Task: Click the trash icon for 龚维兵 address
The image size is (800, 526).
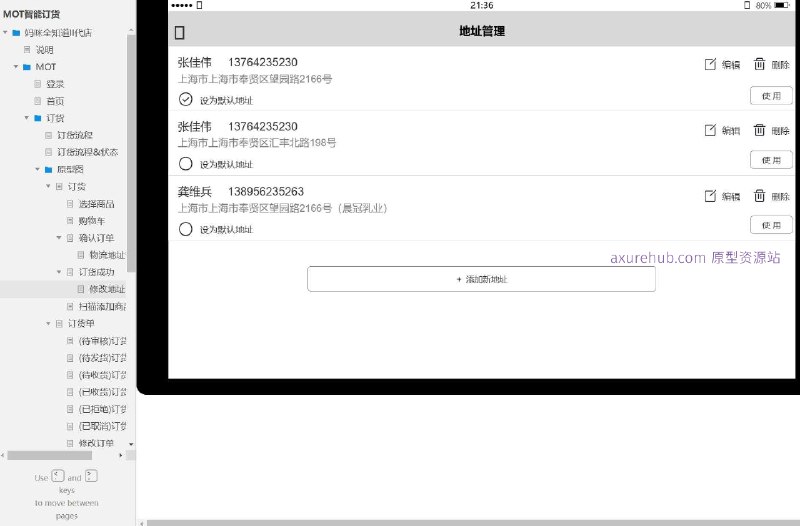Action: [x=759, y=196]
